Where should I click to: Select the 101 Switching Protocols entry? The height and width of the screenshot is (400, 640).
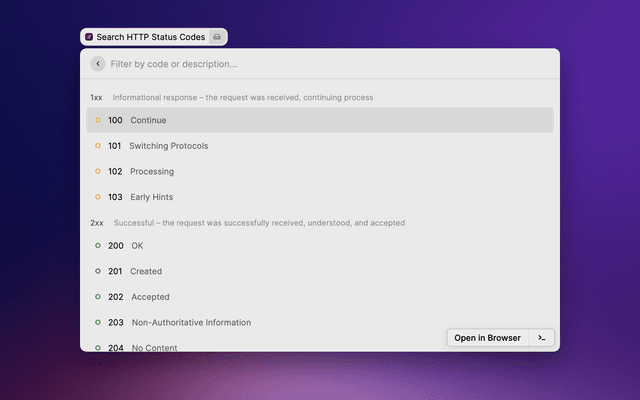pyautogui.click(x=320, y=146)
